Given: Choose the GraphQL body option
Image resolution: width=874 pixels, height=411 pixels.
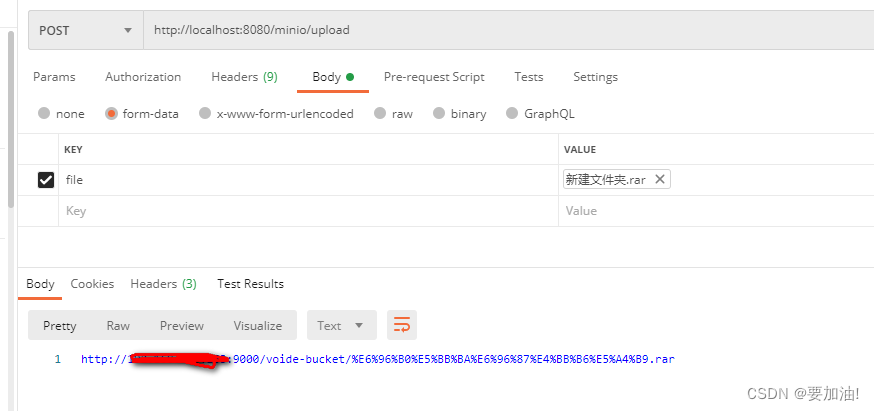Looking at the screenshot, I should [512, 114].
